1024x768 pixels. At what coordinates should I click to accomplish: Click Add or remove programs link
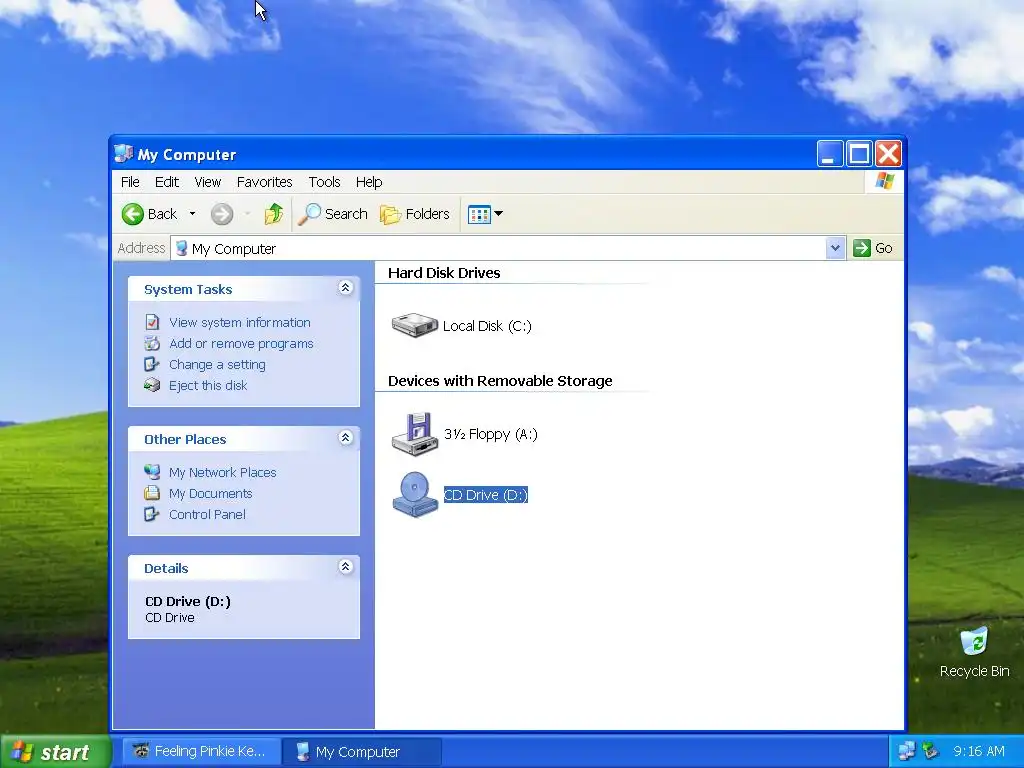241,344
